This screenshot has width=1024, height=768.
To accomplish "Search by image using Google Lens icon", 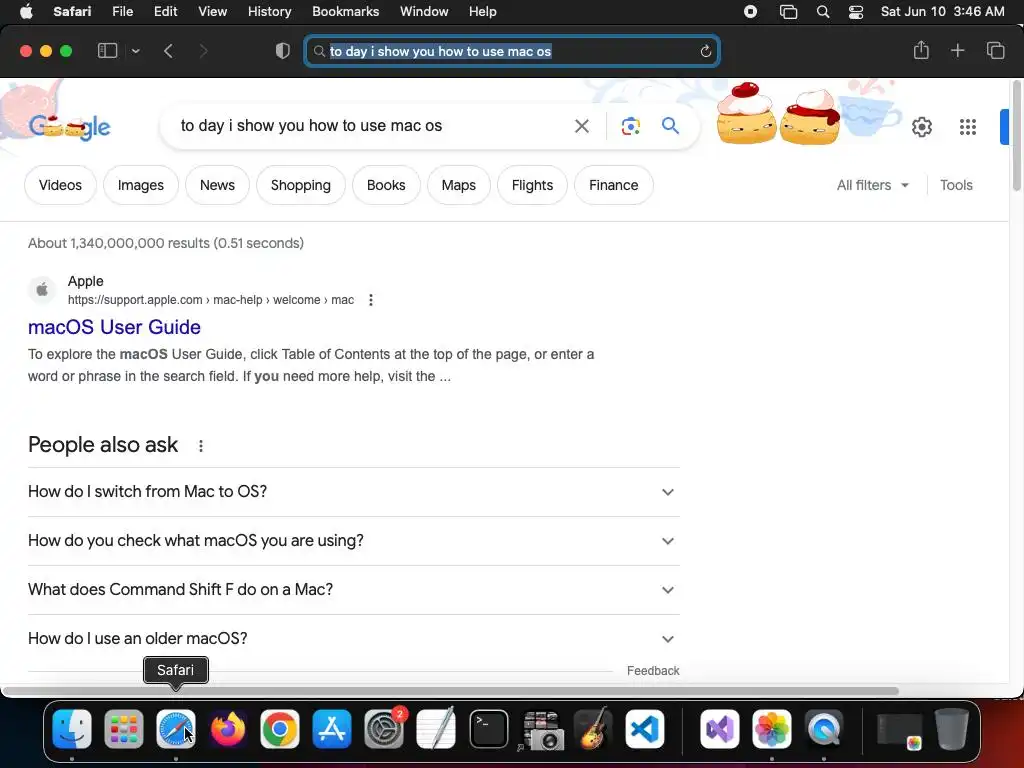I will (x=630, y=126).
